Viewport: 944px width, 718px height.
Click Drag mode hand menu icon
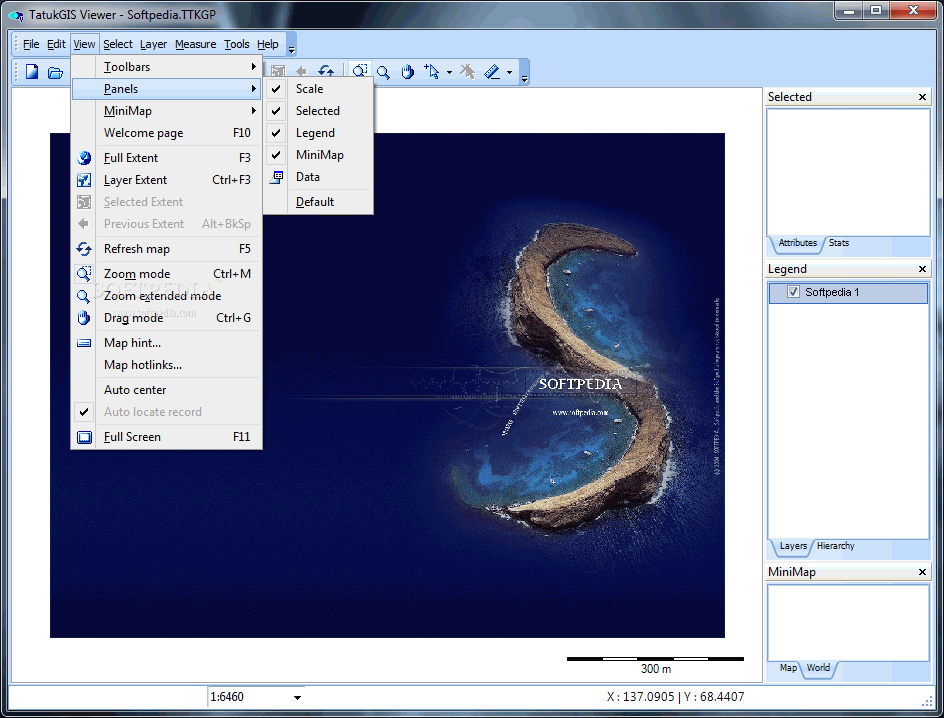point(84,318)
